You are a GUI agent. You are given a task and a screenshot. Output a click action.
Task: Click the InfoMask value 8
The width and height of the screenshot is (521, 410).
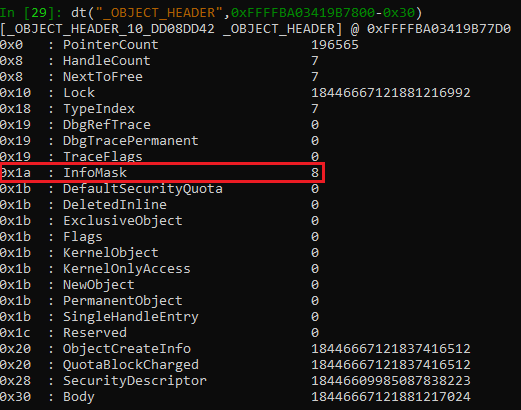coord(315,173)
